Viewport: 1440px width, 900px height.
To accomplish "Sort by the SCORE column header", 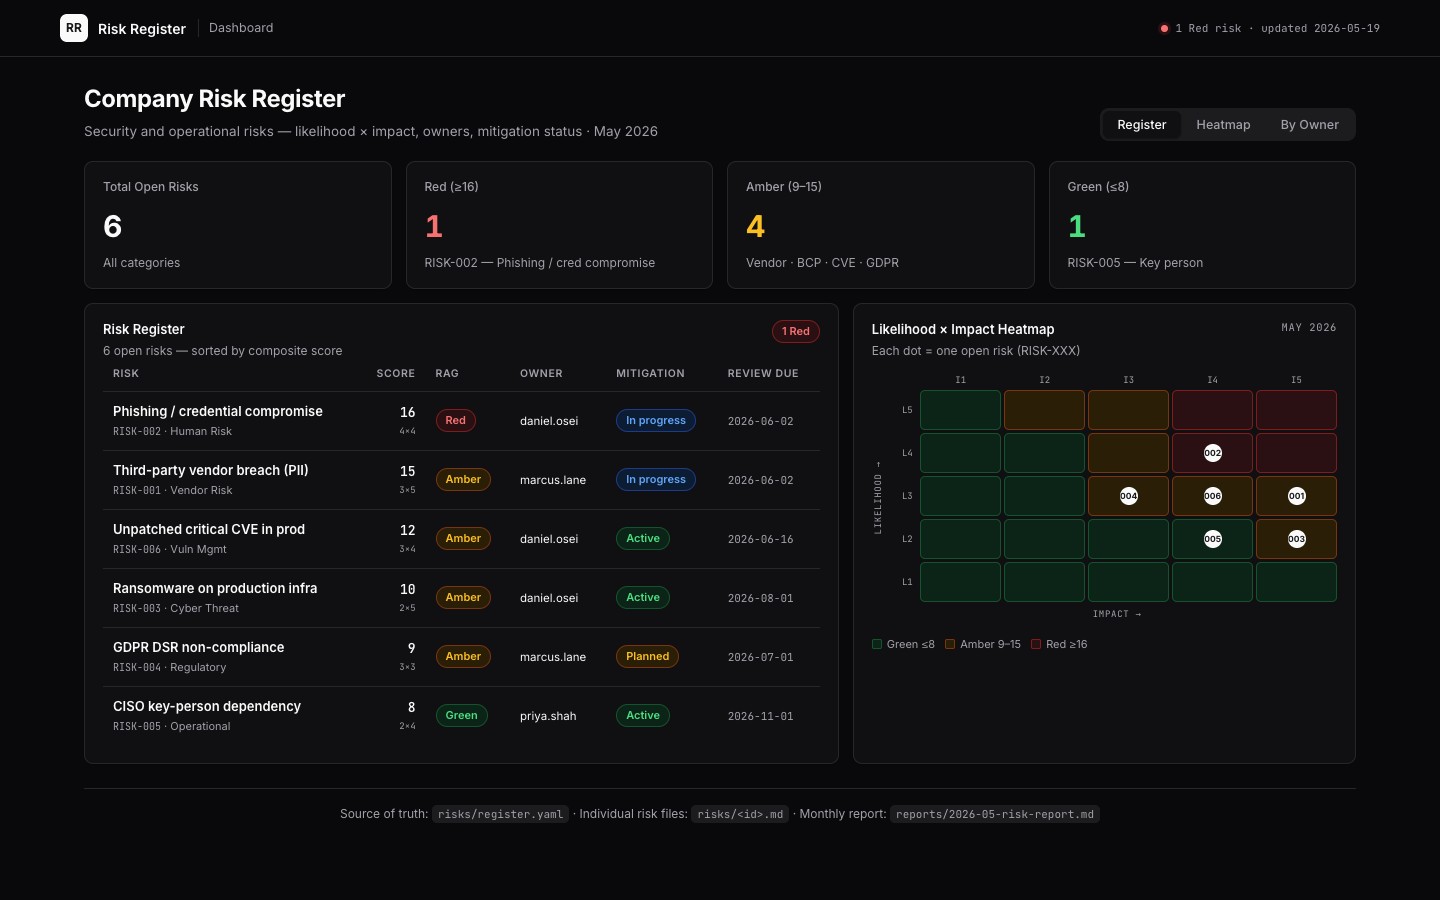I will [395, 373].
